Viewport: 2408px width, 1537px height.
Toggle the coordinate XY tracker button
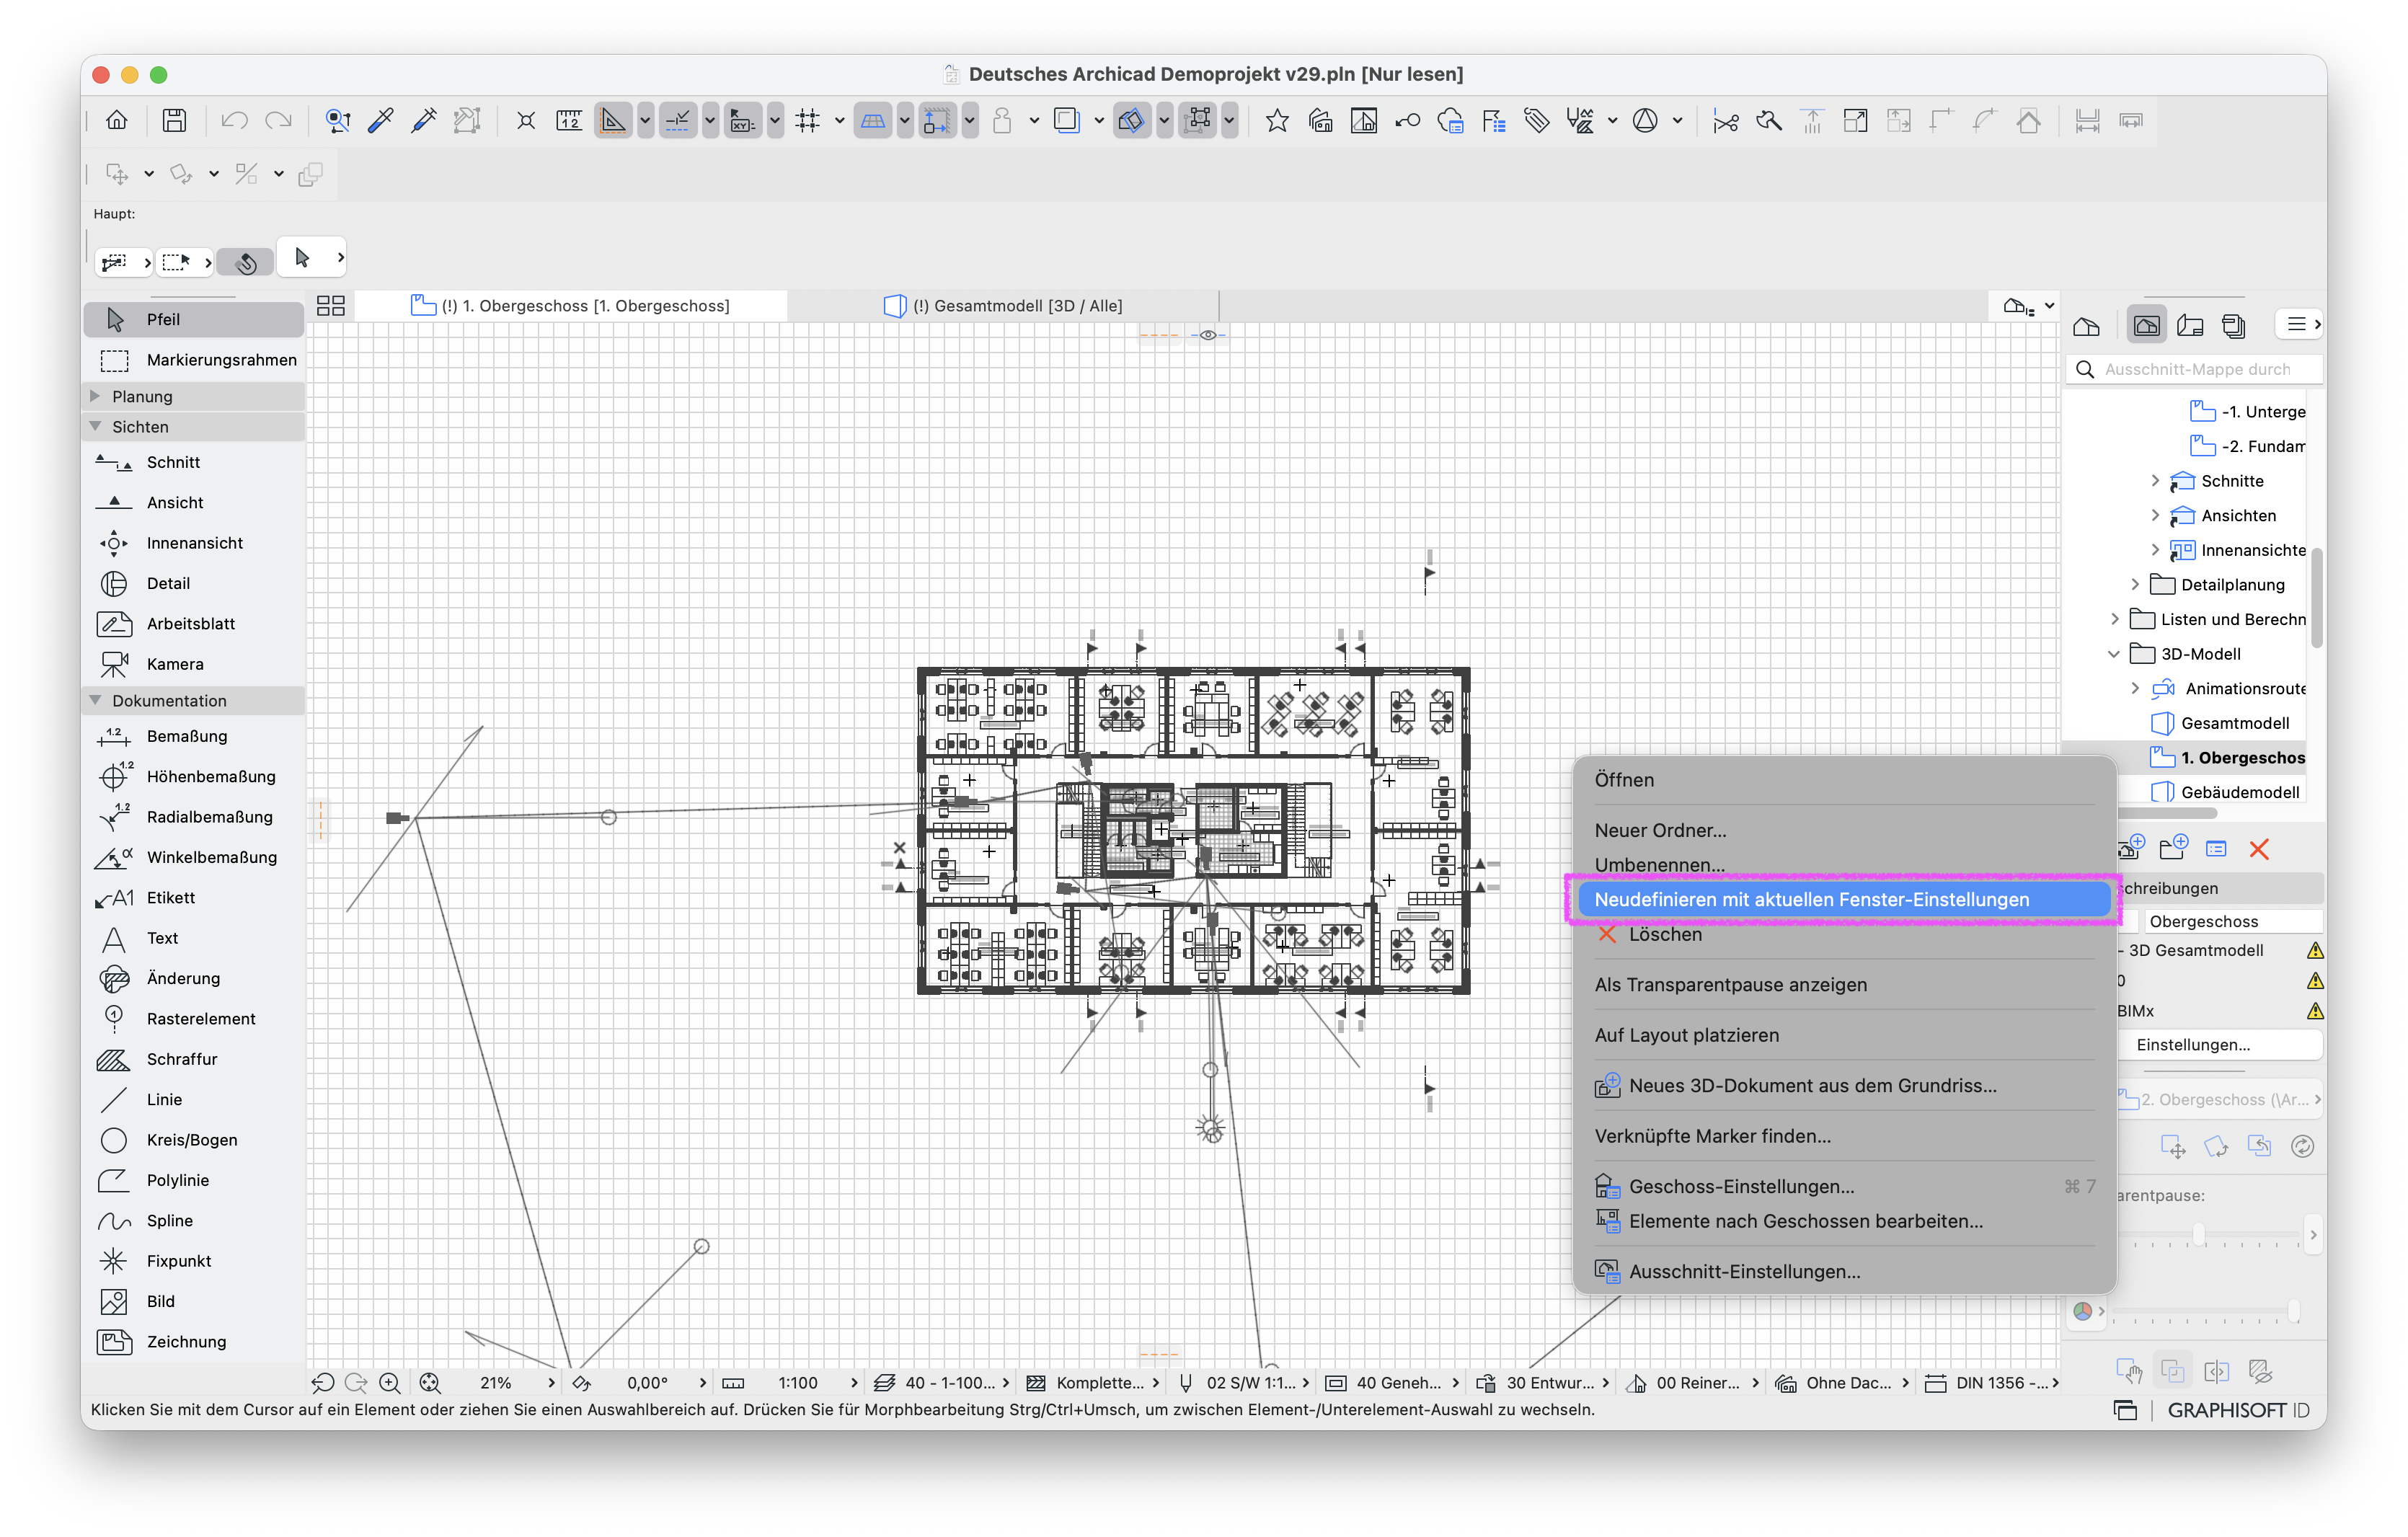743,121
